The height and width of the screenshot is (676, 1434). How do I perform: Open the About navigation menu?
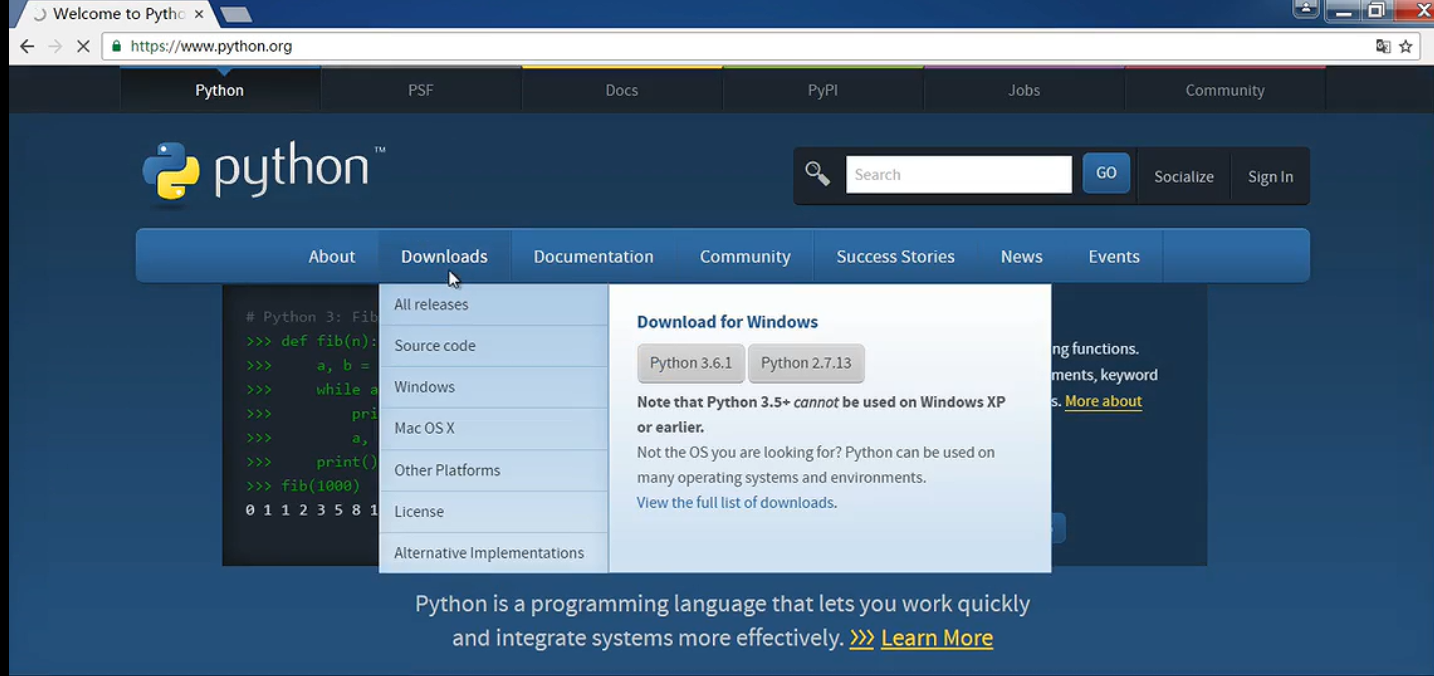click(332, 256)
